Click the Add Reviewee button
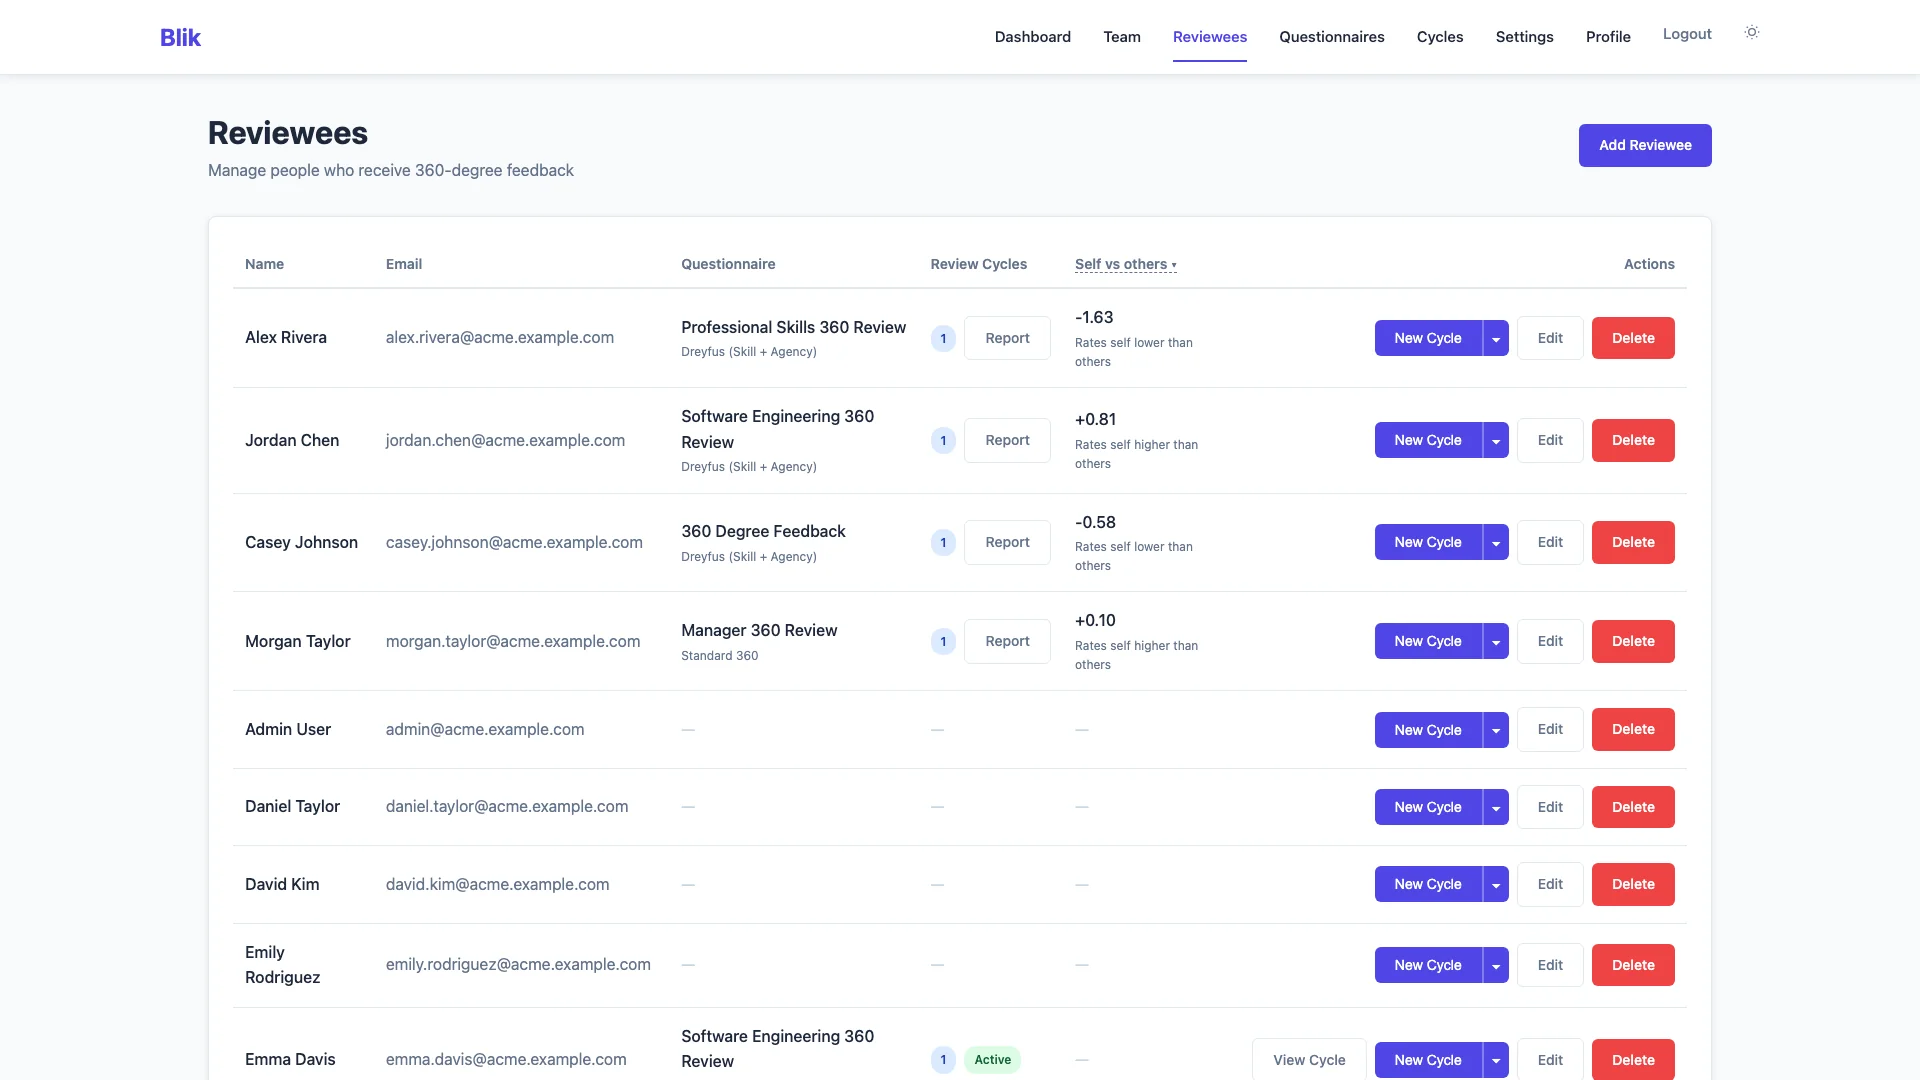 tap(1645, 145)
